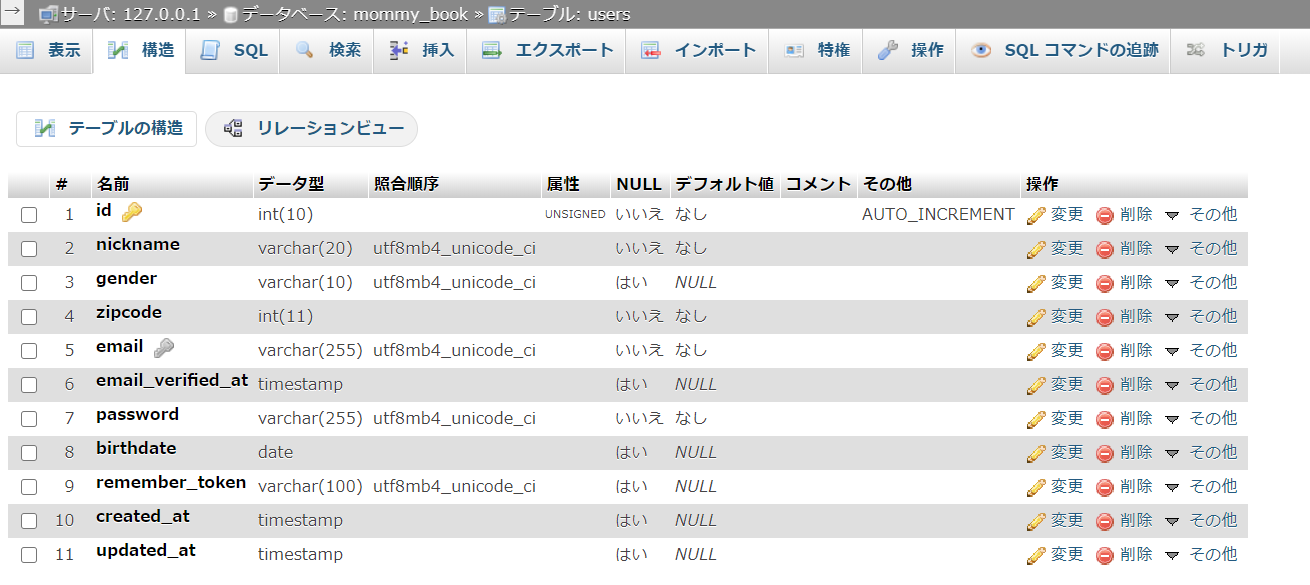The image size is (1310, 585).
Task: Tick the zipcode row checkbox
Action: click(29, 317)
